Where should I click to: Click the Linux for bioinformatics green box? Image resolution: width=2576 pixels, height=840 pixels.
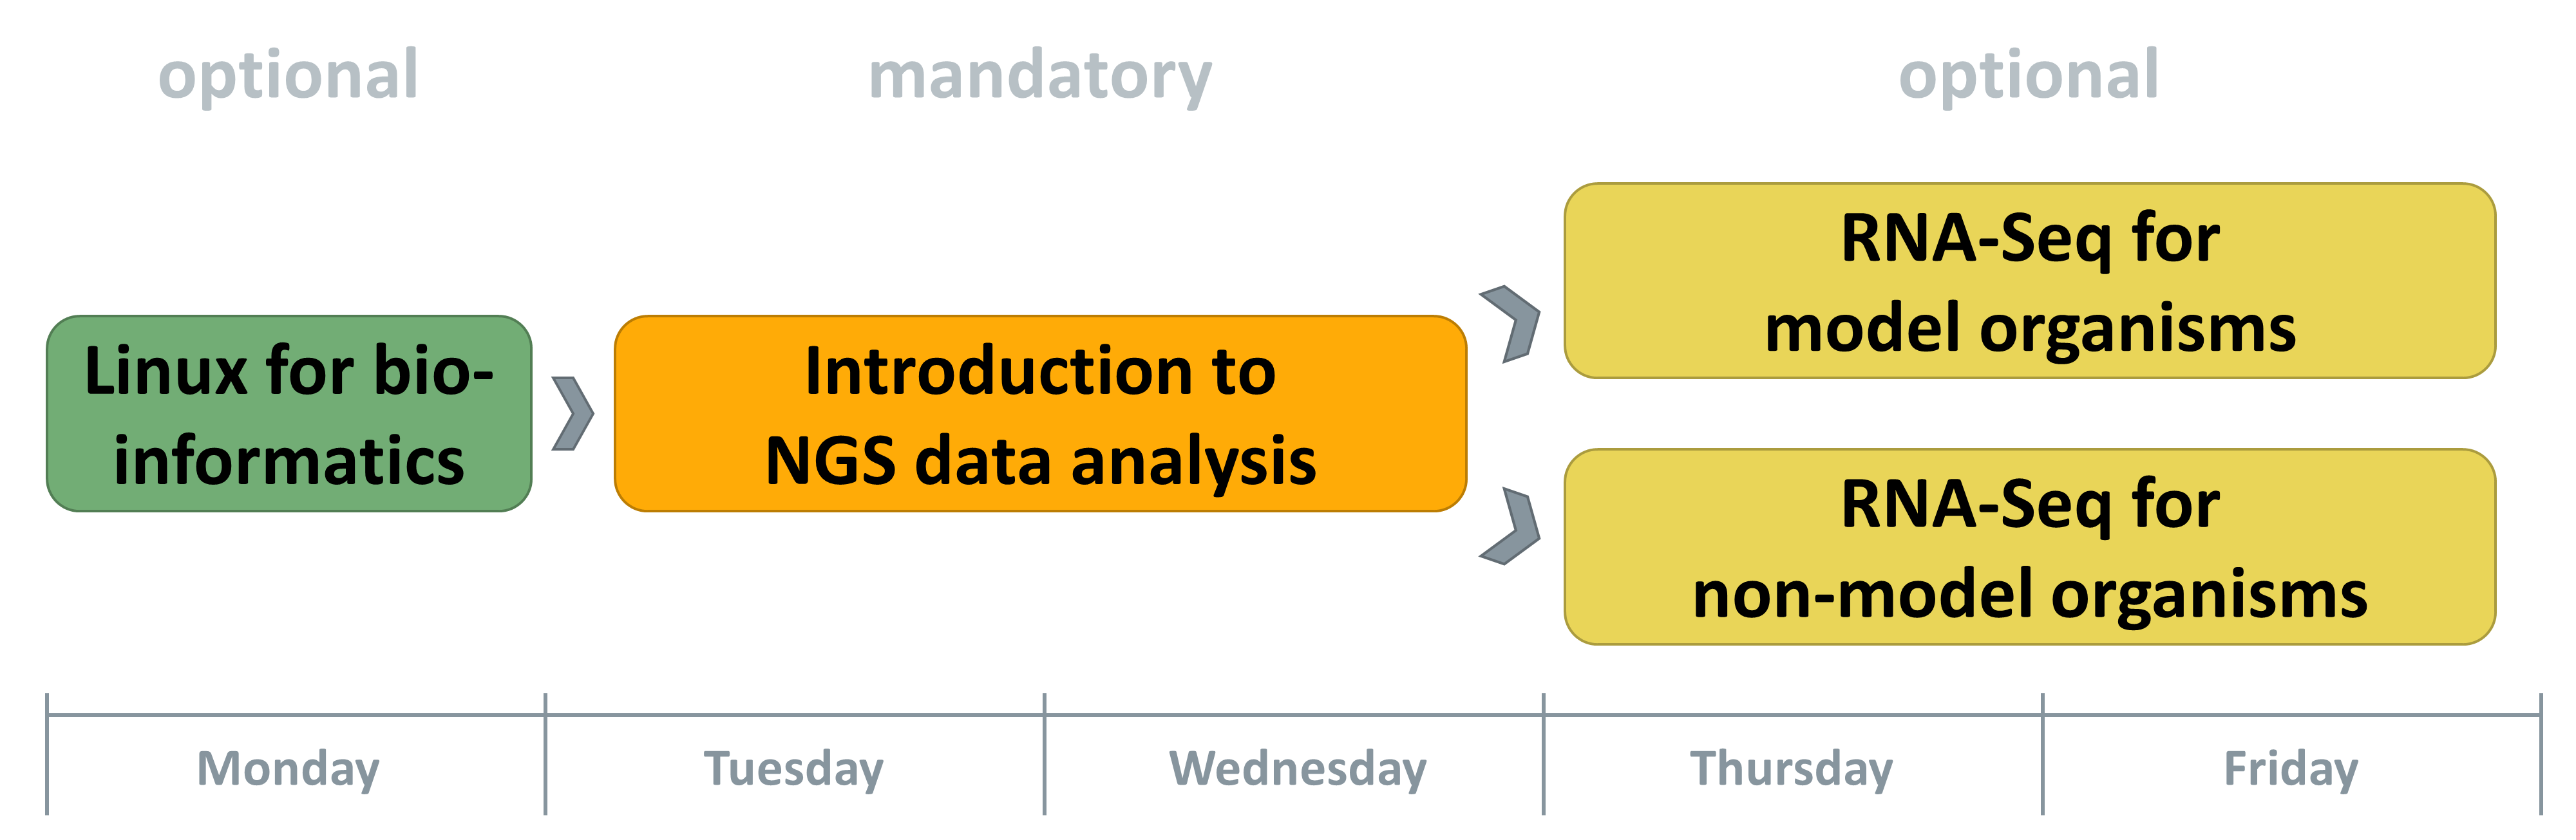click(x=289, y=414)
